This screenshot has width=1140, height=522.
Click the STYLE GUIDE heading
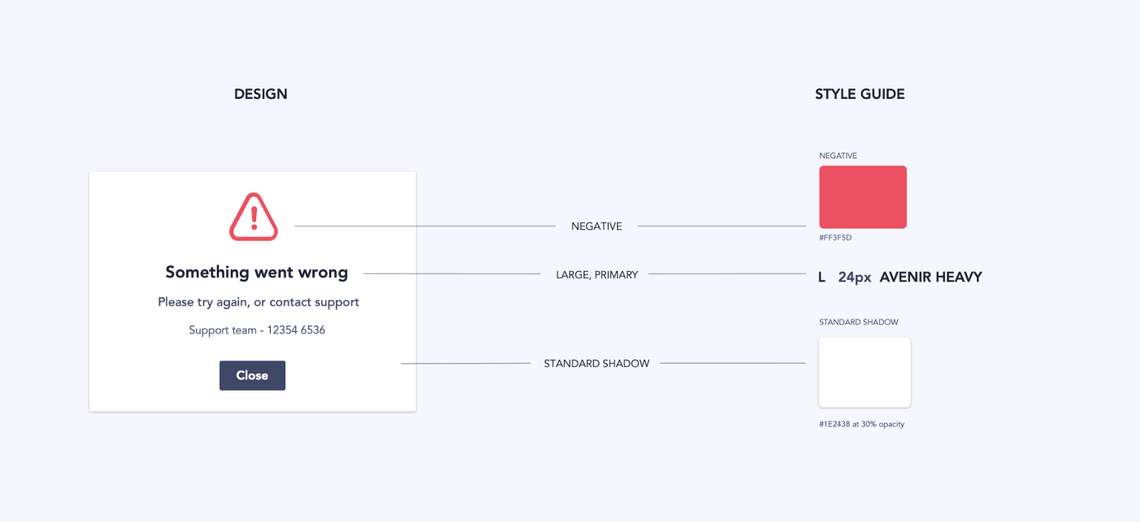tap(860, 94)
